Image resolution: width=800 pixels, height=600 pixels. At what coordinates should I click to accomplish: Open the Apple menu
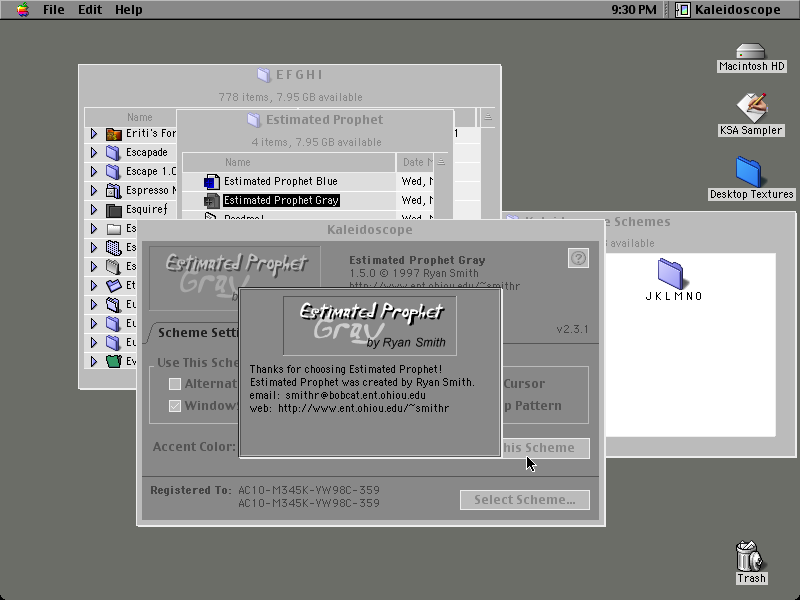(x=22, y=10)
